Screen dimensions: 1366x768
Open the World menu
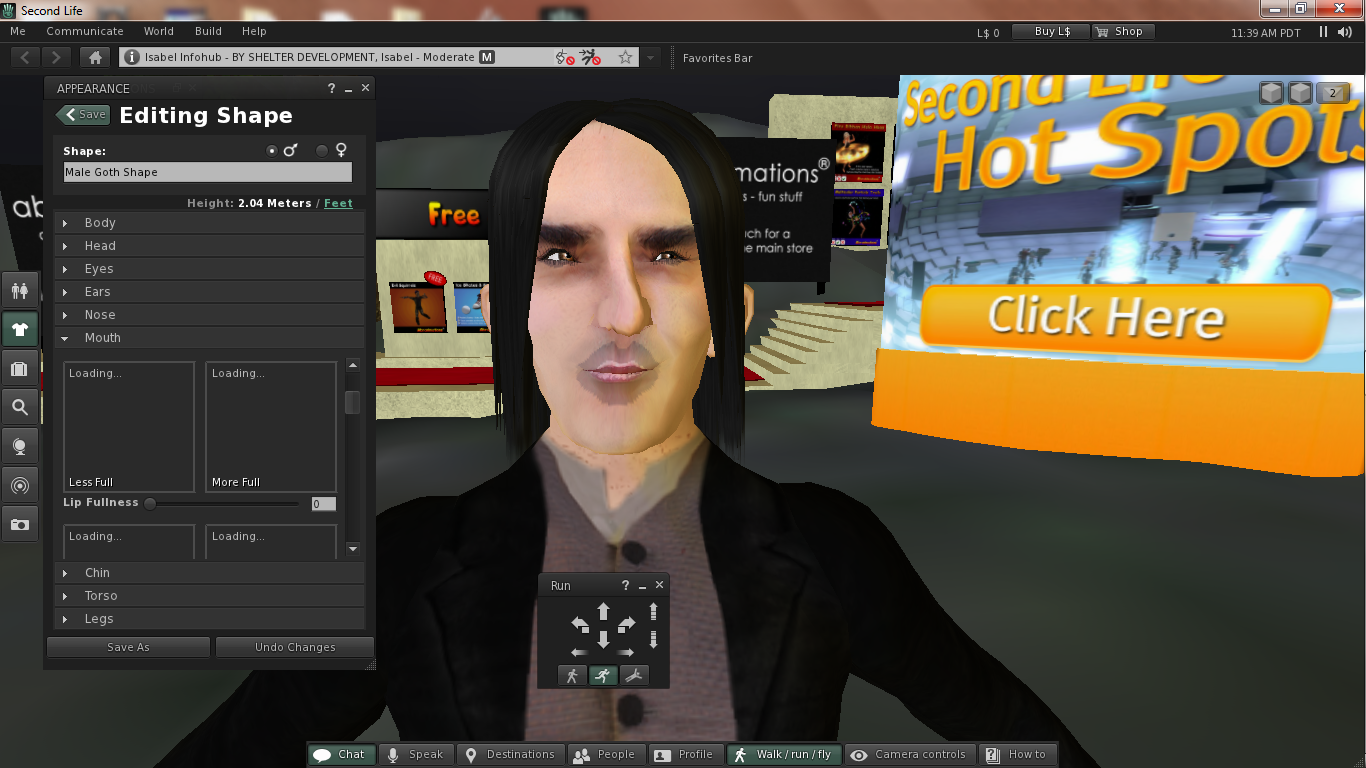(159, 32)
